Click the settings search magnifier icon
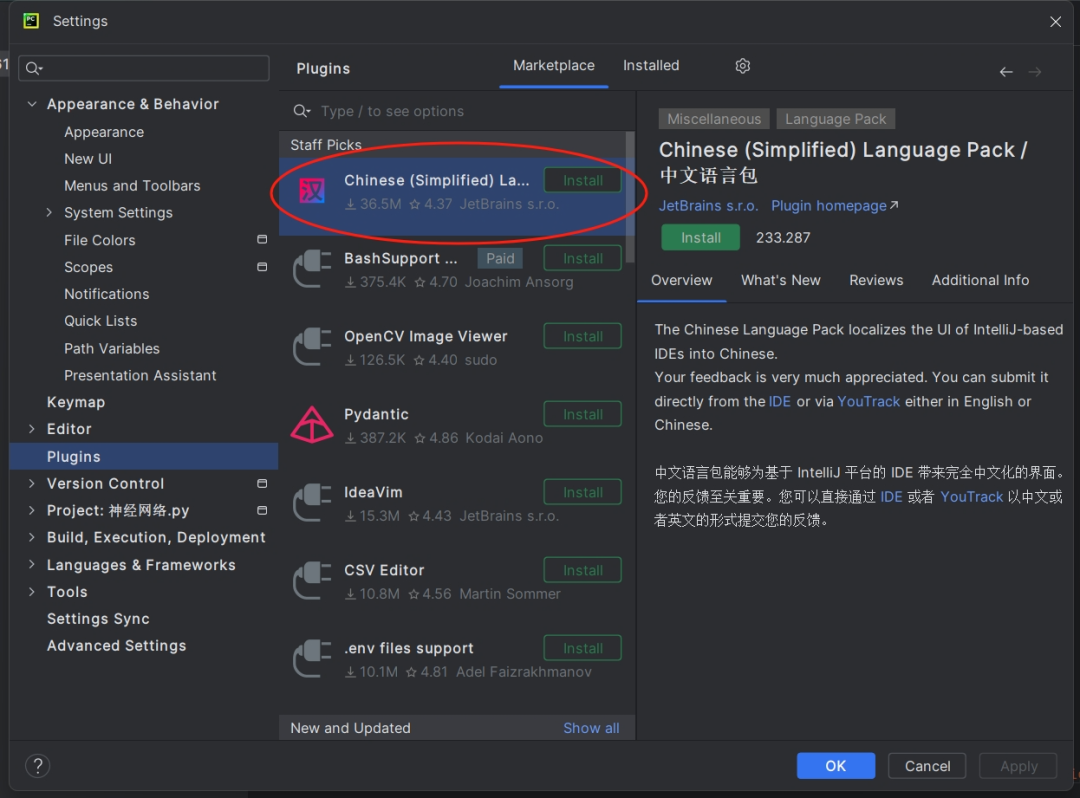Image resolution: width=1080 pixels, height=798 pixels. [x=33, y=68]
